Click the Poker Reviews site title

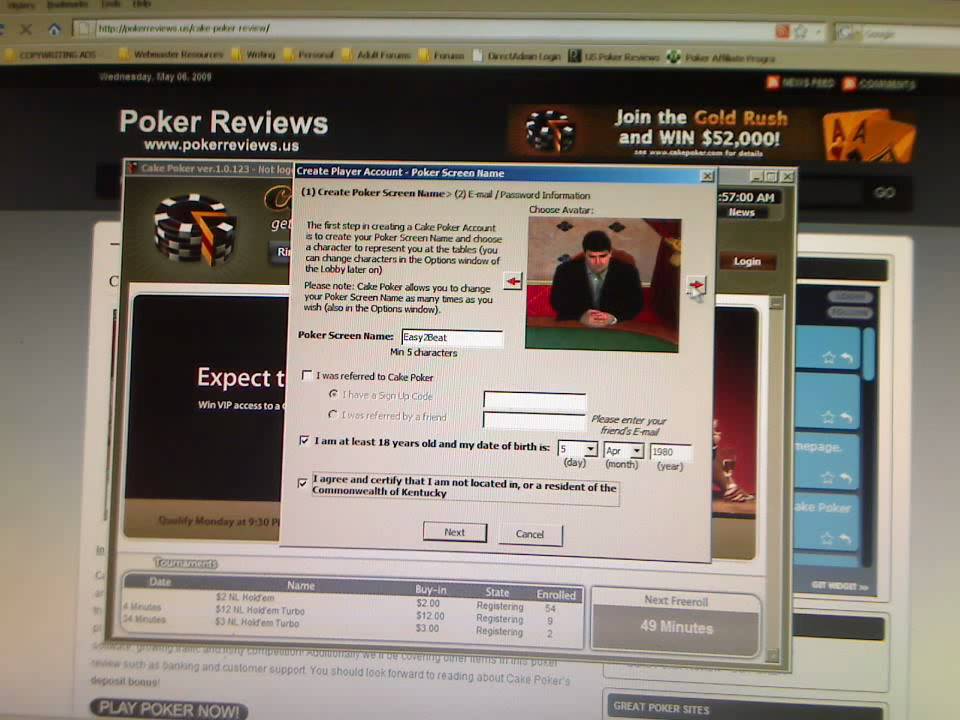click(x=223, y=122)
